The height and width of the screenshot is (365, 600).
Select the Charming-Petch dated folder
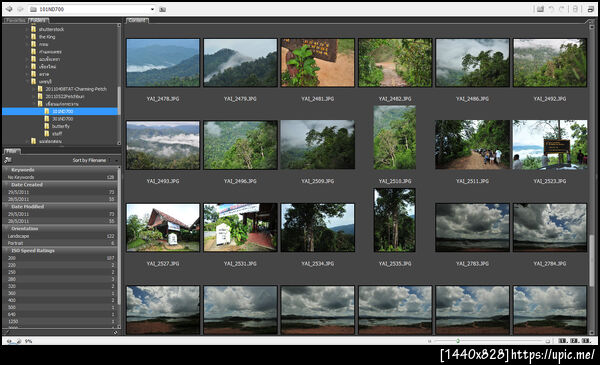coord(76,89)
